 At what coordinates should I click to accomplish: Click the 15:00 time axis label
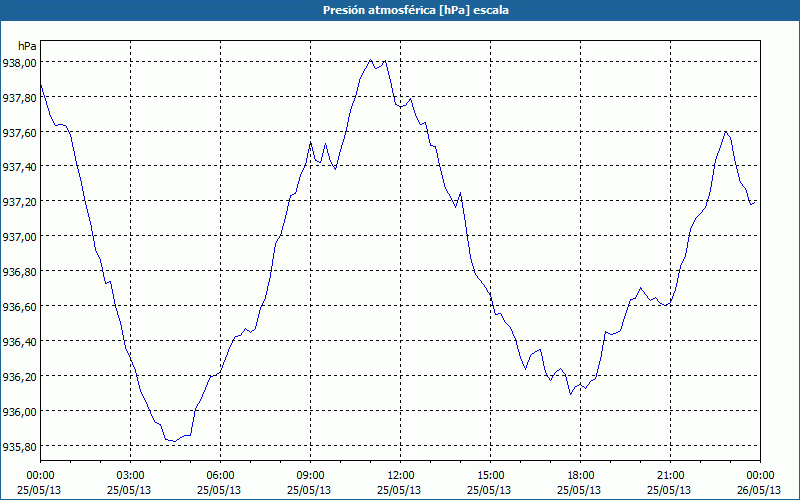tap(490, 476)
